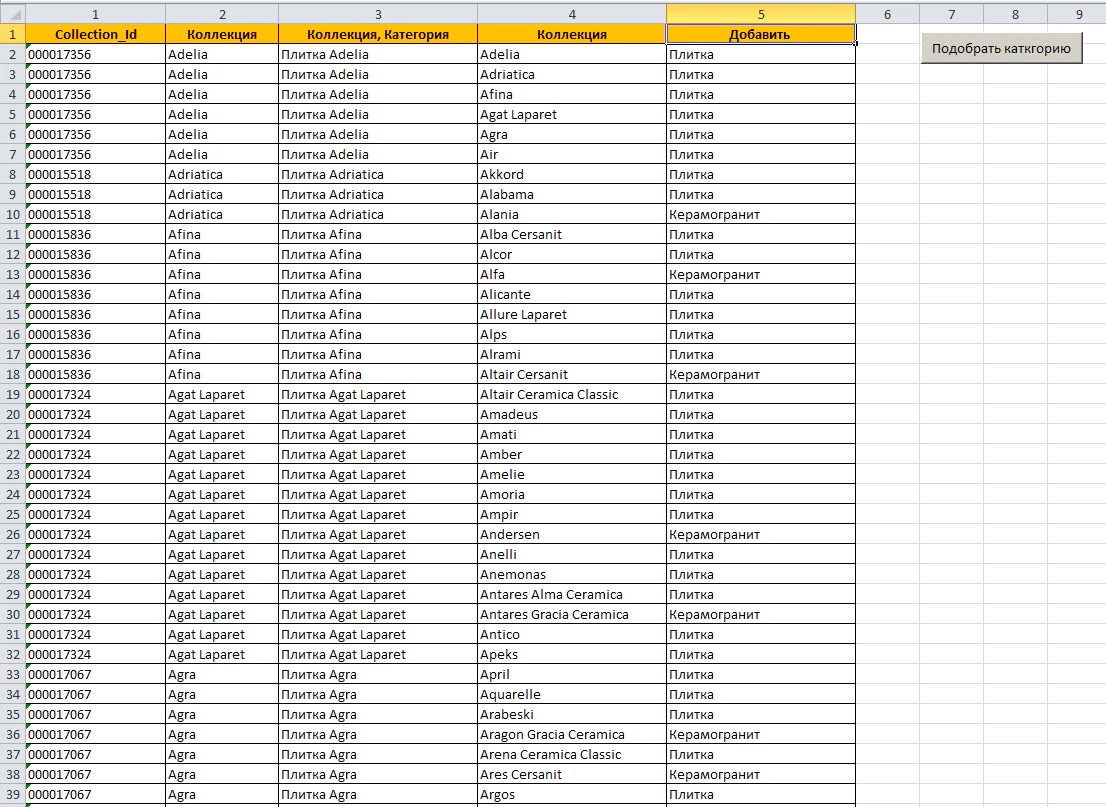This screenshot has width=1106, height=807.
Task: Select column 7 header
Action: point(952,14)
